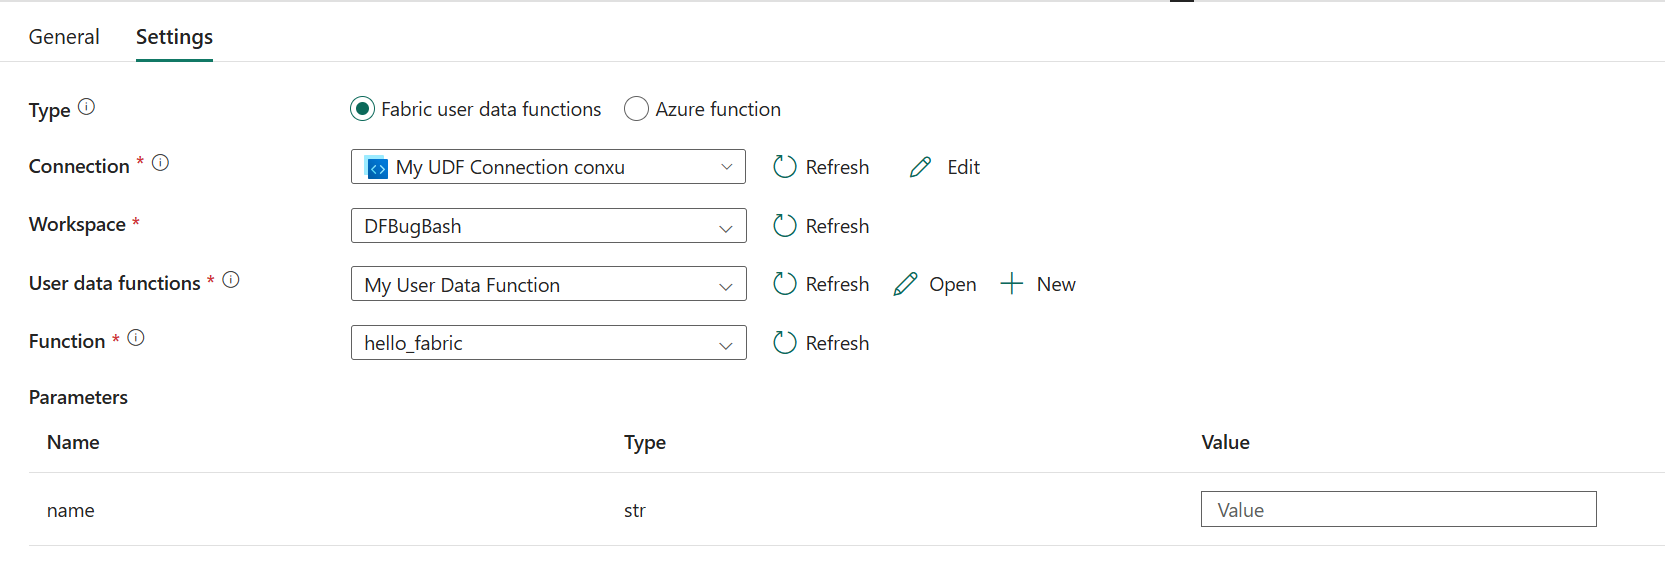Click the info icon beside Function label
Screen dimensions: 1665x583
[136, 338]
